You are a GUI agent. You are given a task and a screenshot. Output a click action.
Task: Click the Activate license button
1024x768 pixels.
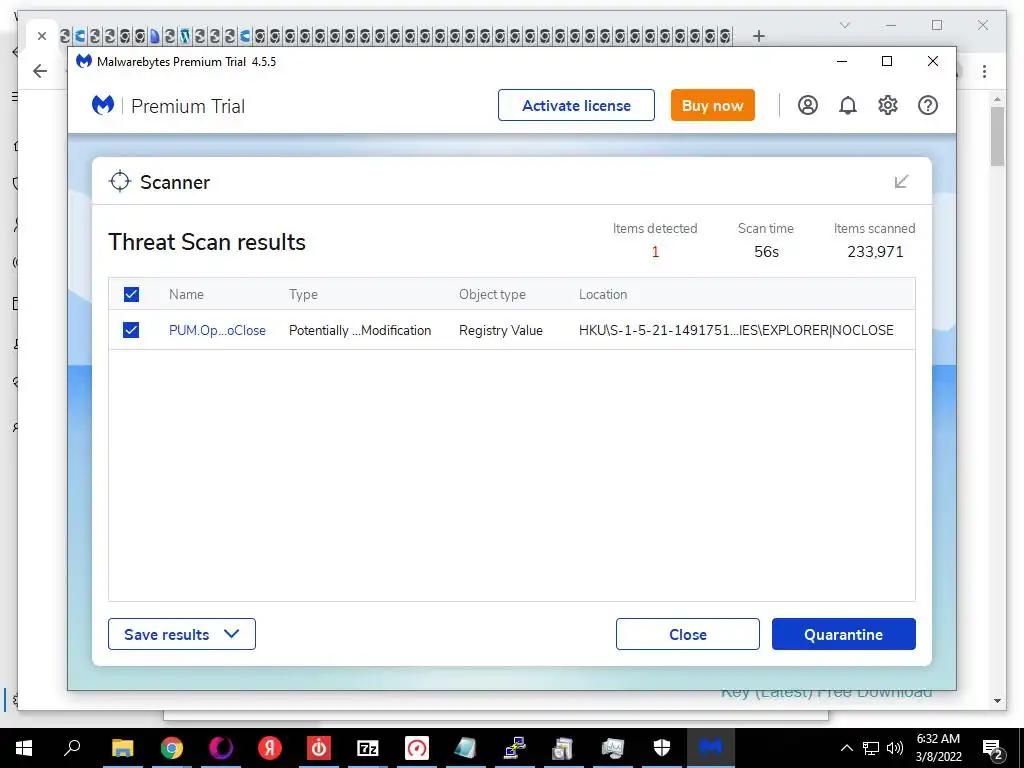point(576,105)
